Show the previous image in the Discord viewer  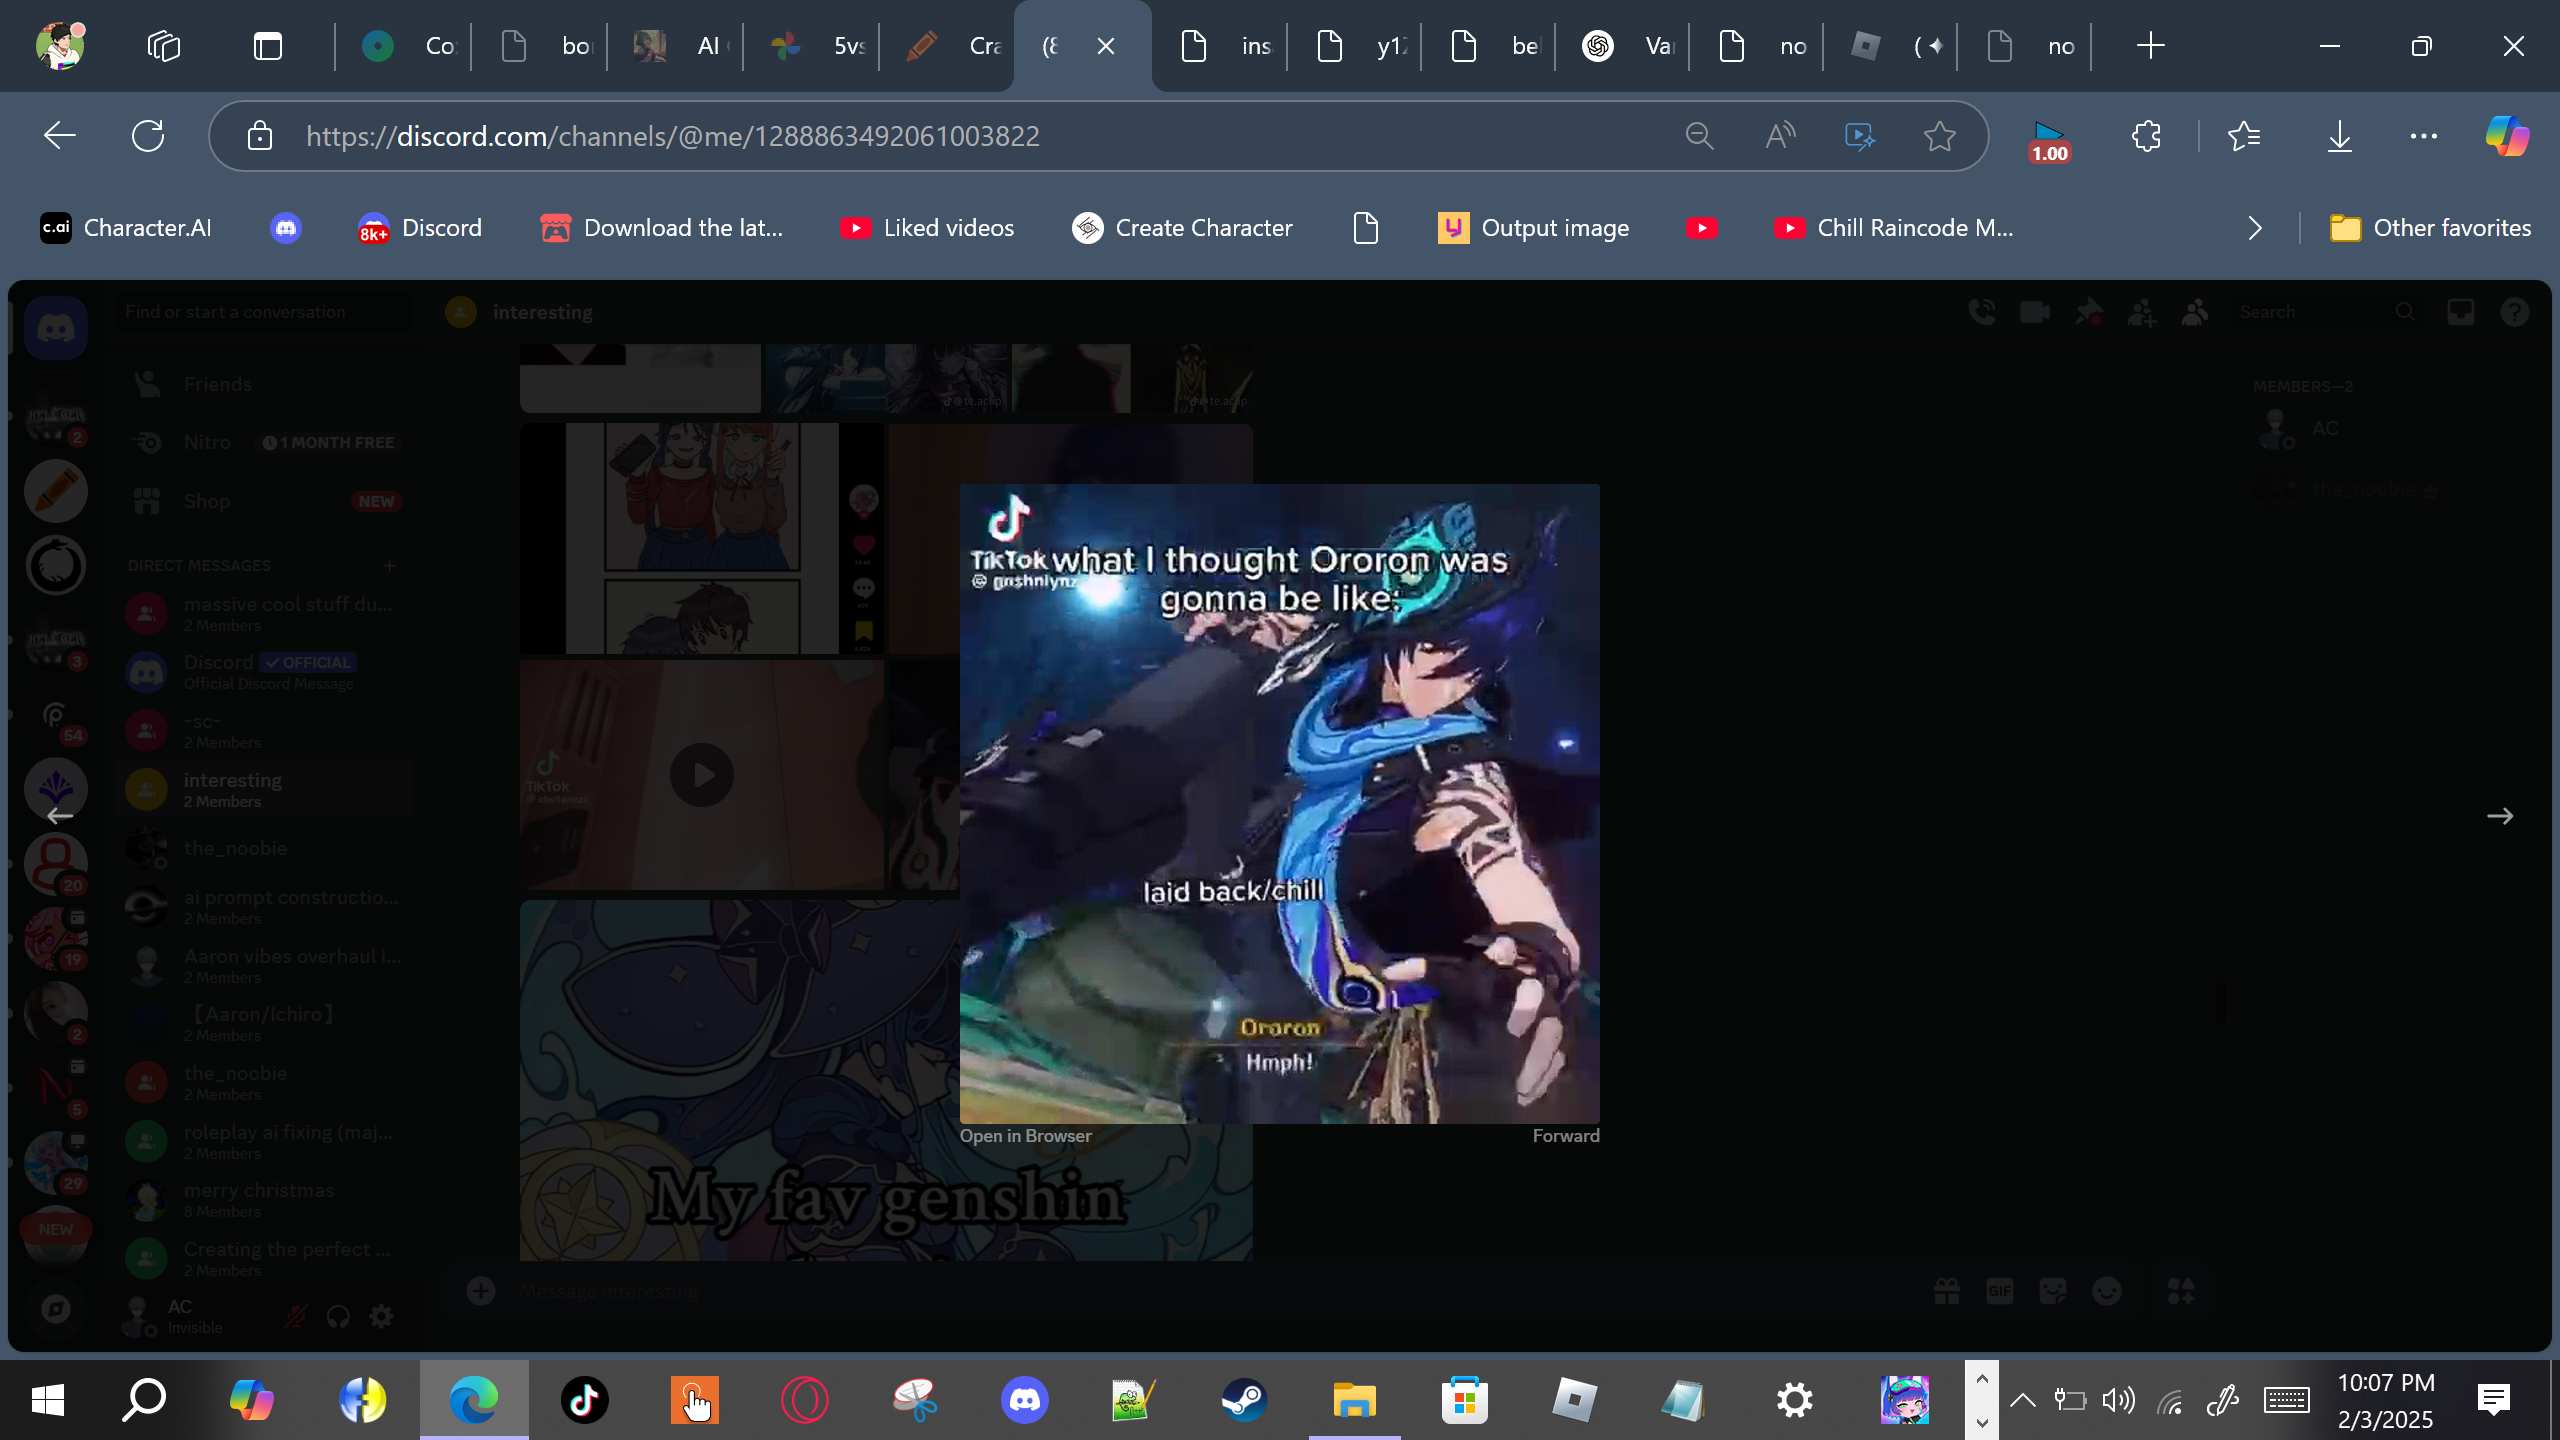pyautogui.click(x=60, y=816)
